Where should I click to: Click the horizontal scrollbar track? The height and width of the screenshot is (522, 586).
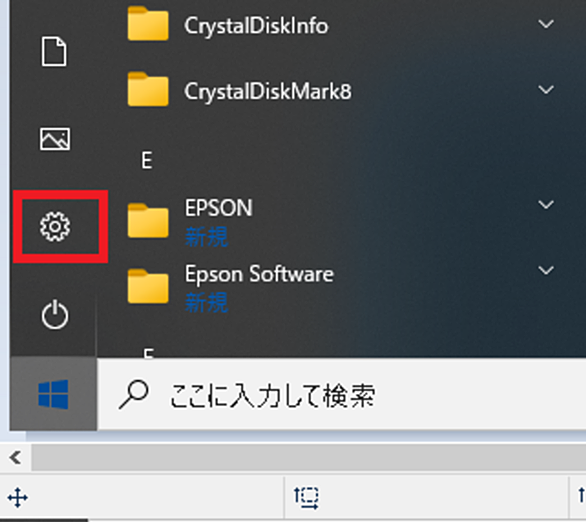point(309,457)
